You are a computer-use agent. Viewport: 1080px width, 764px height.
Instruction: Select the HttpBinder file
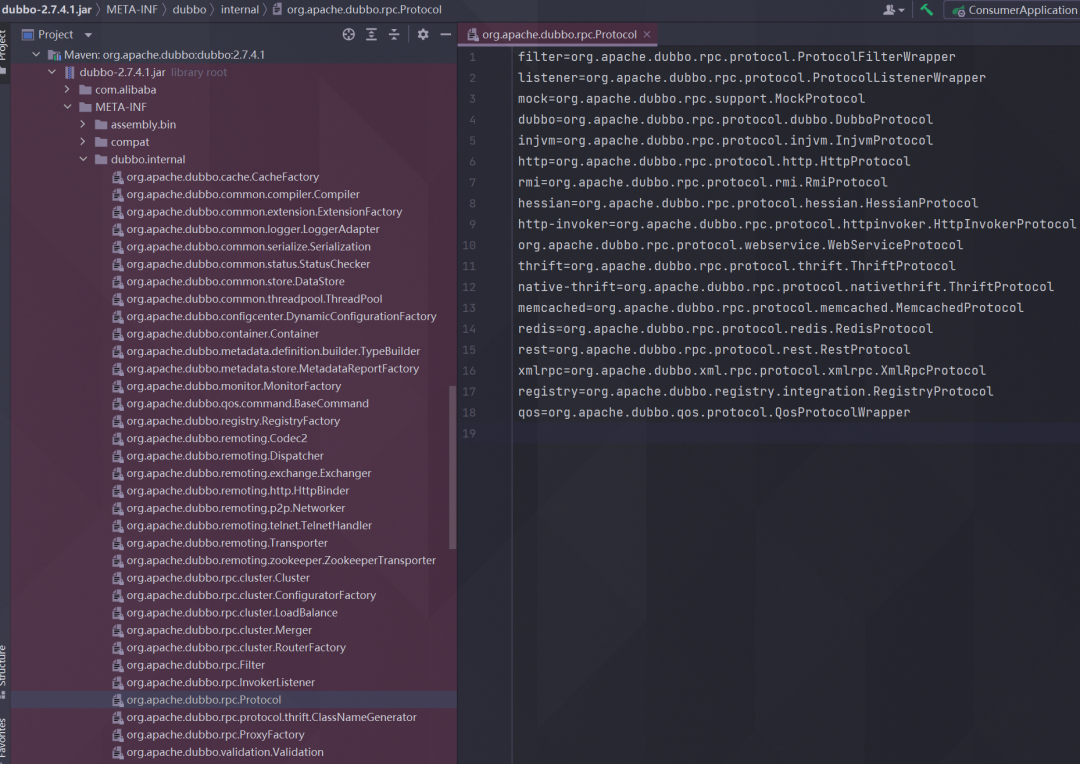[x=230, y=491]
